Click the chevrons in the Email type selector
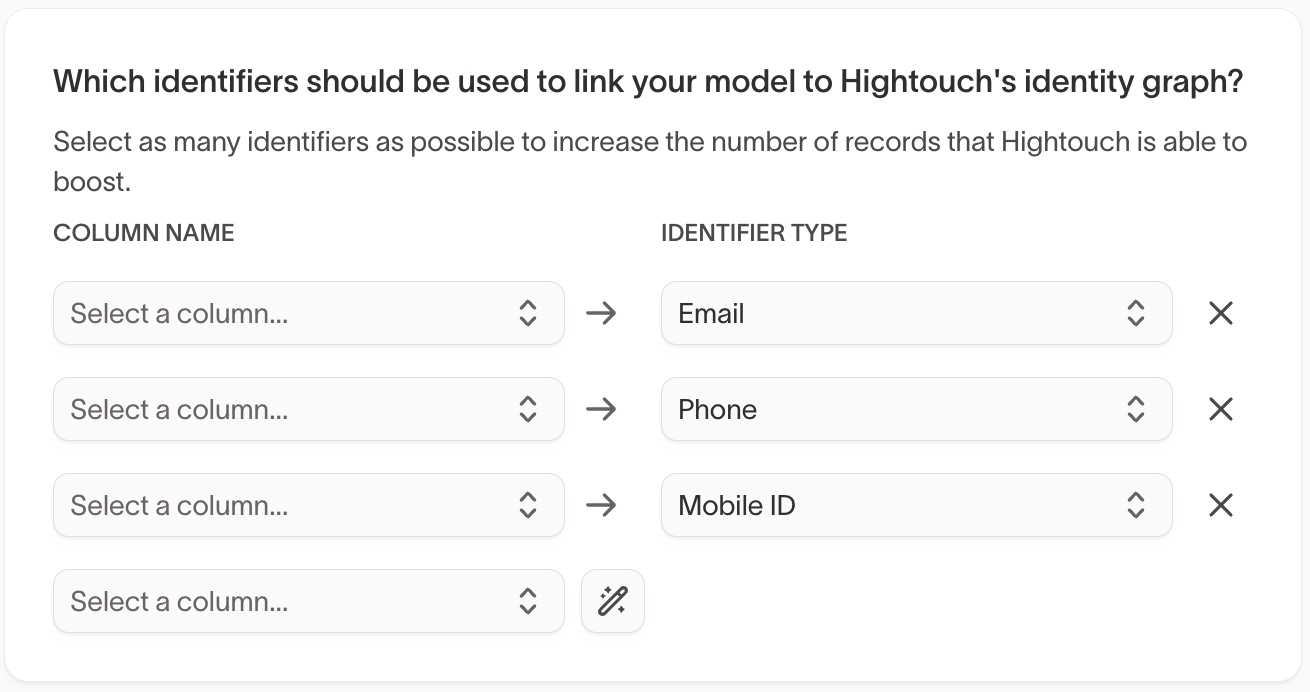Viewport: 1310px width, 692px height. click(x=1135, y=314)
